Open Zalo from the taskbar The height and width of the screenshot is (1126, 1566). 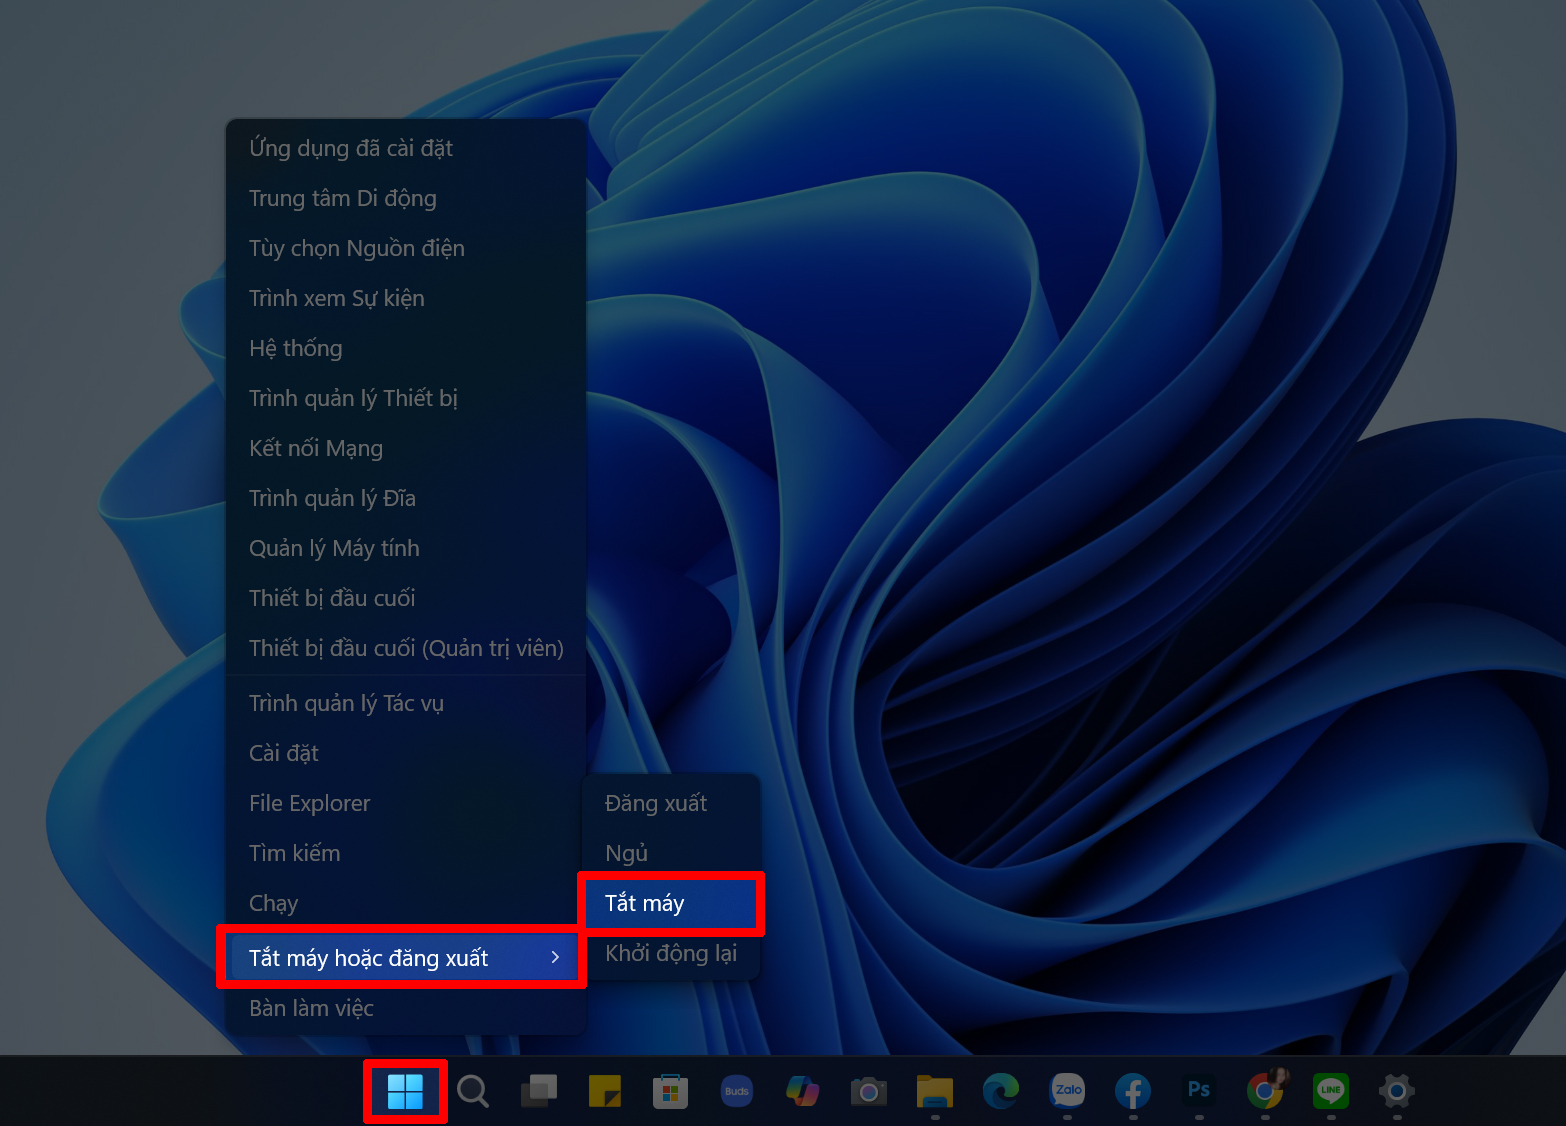(1067, 1091)
